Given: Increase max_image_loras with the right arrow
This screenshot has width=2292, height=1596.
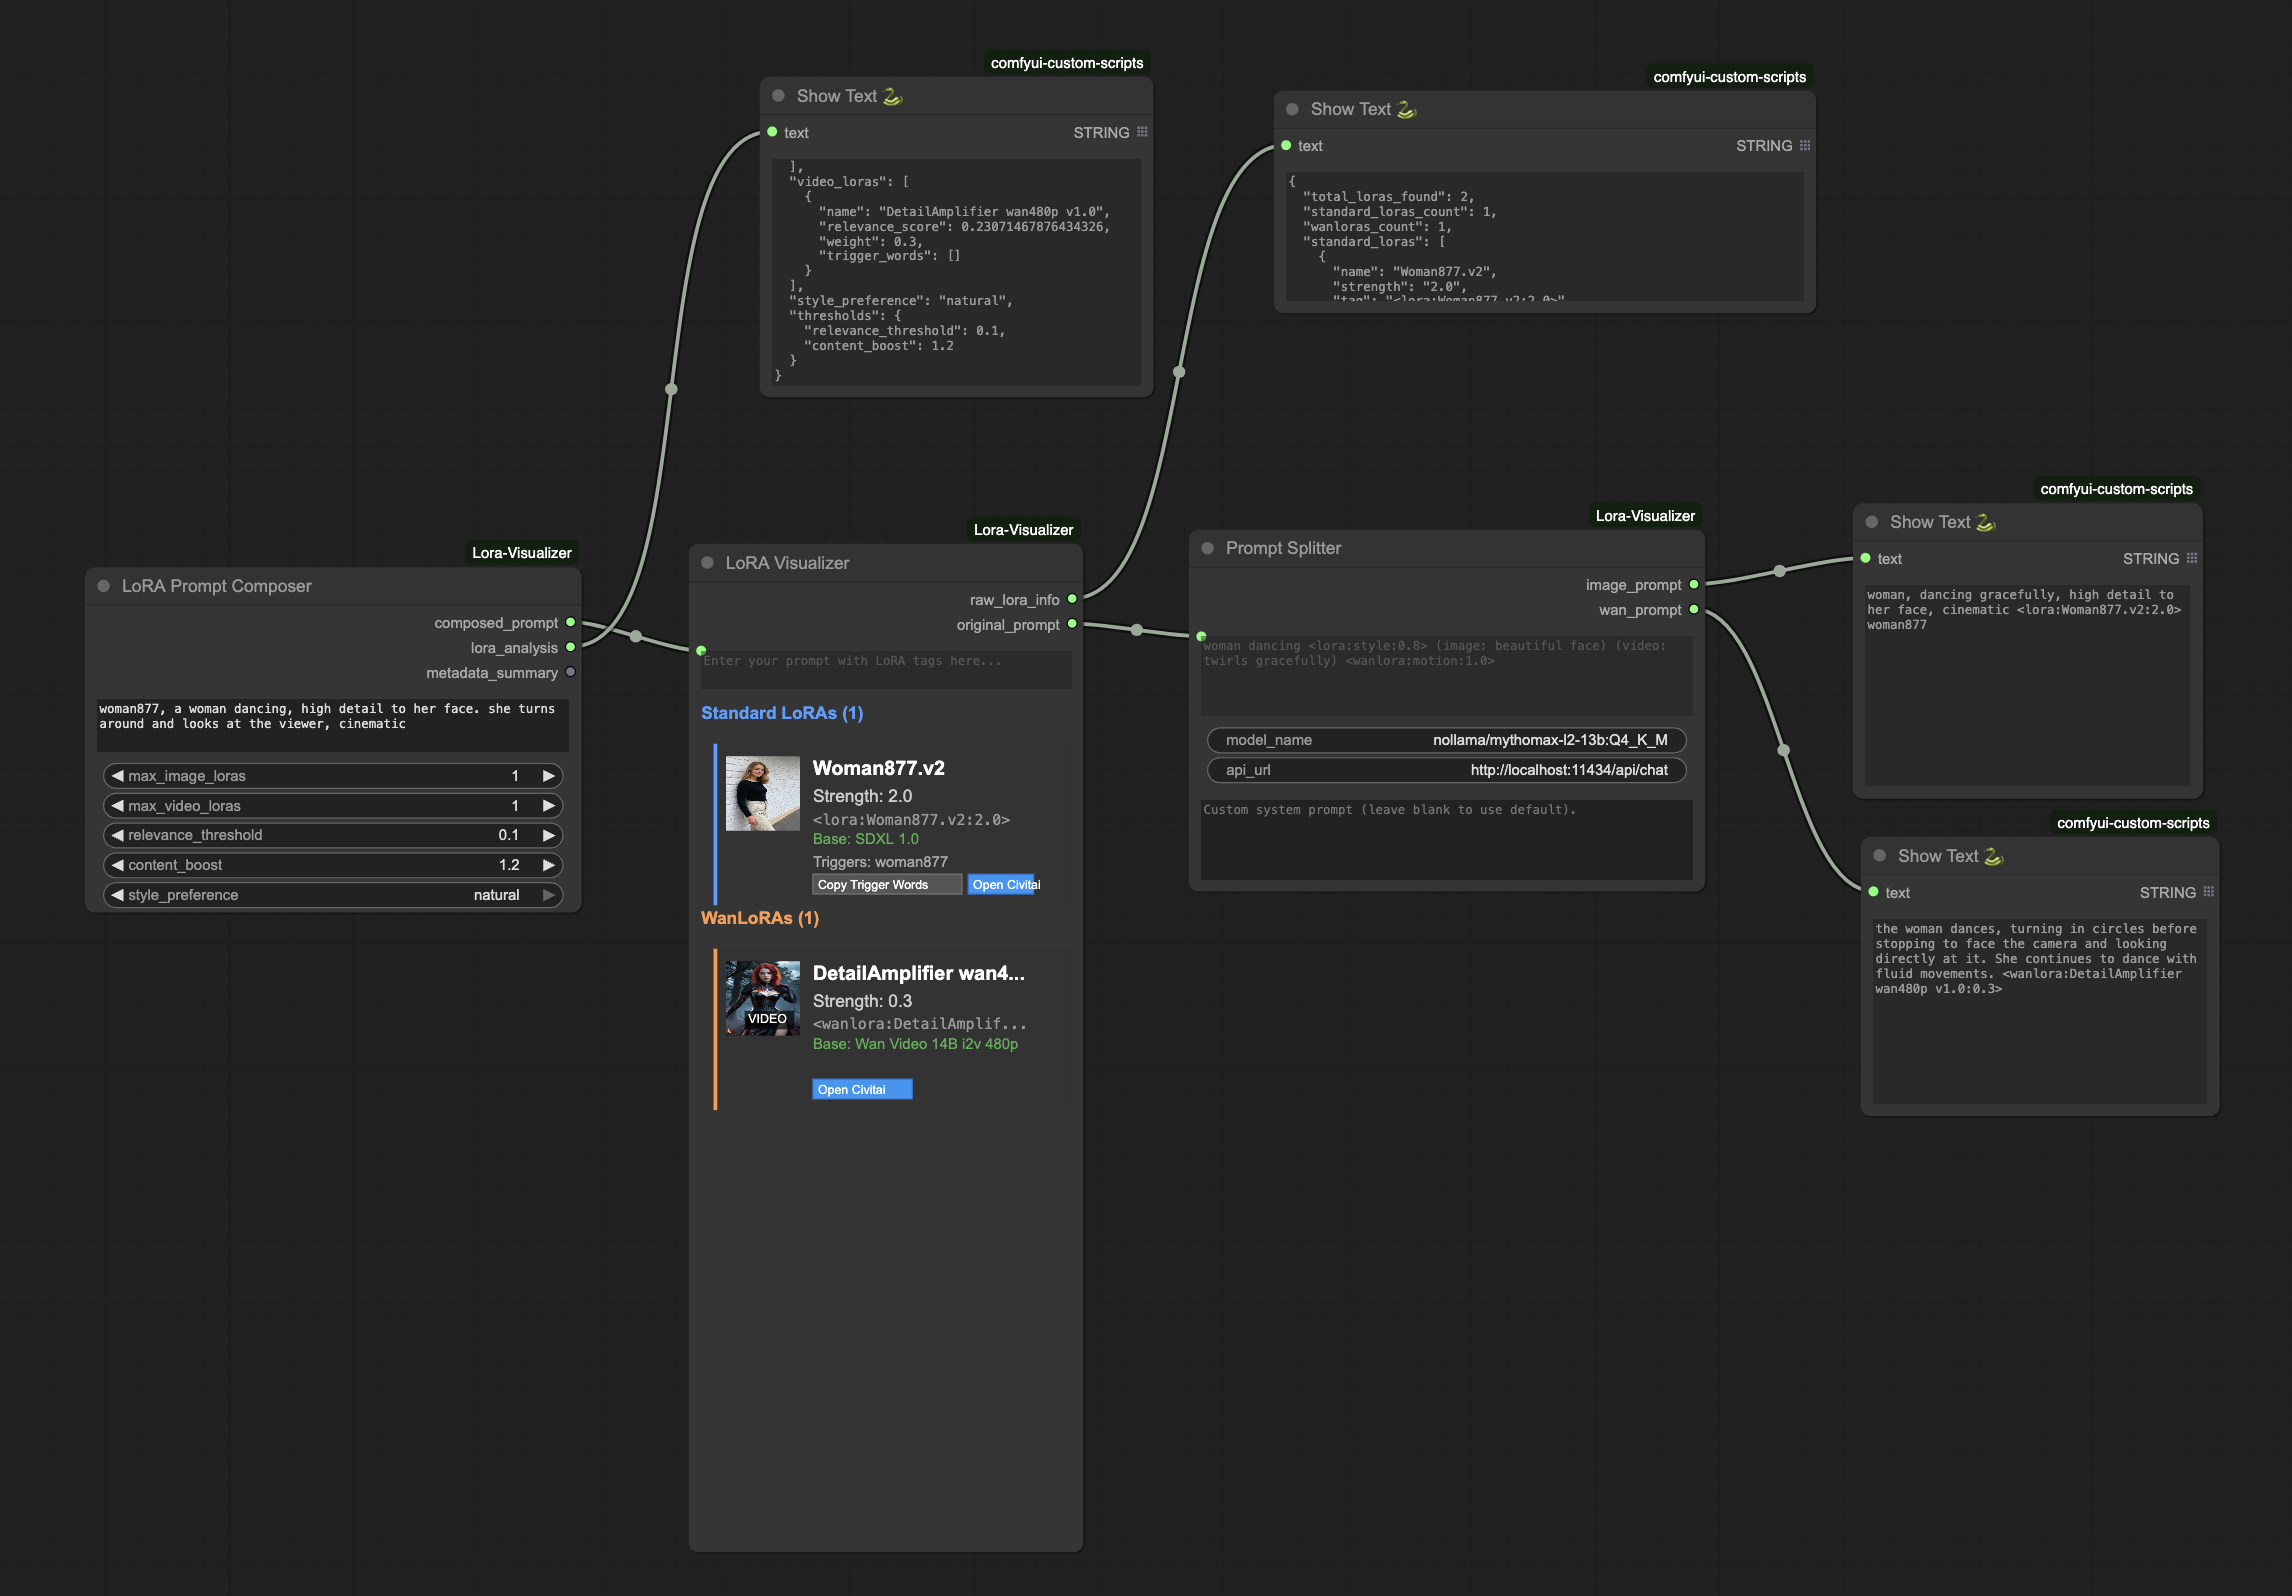Looking at the screenshot, I should click(x=548, y=776).
